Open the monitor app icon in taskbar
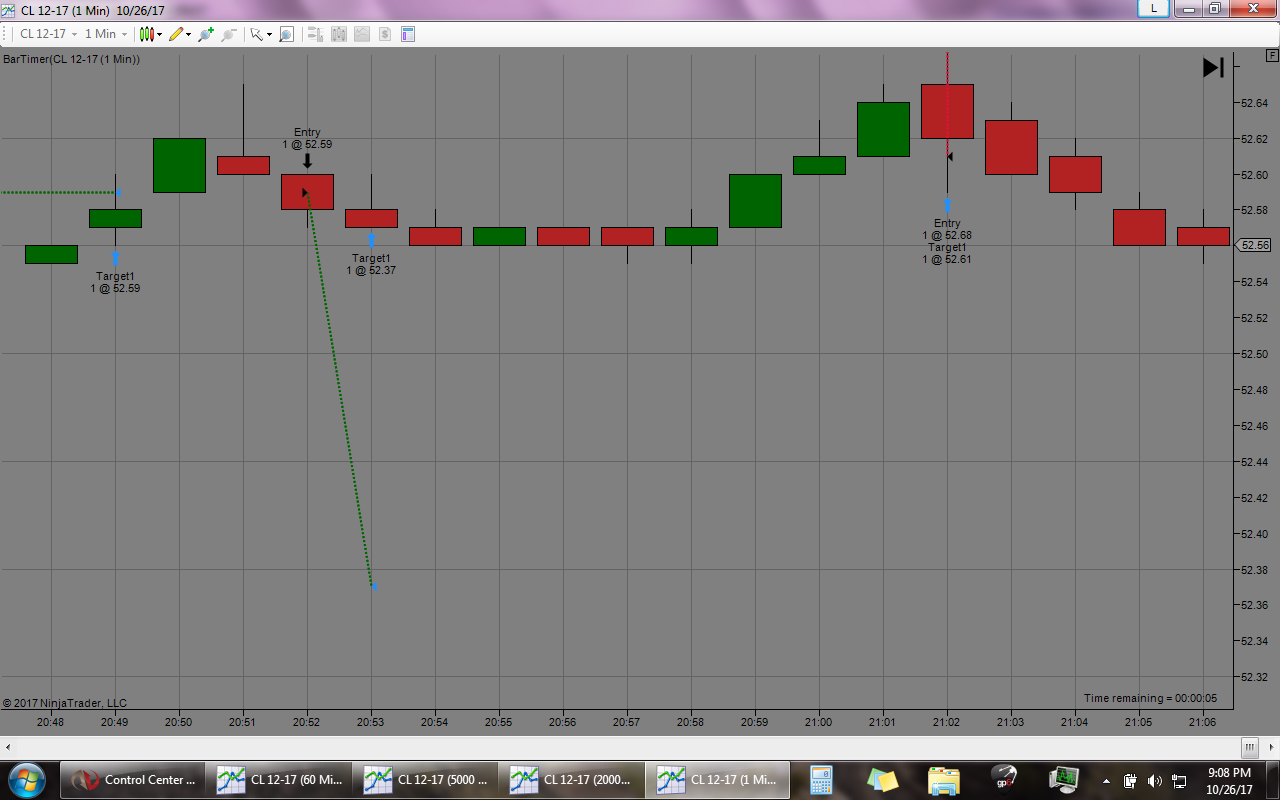The width and height of the screenshot is (1280, 800). pos(1064,780)
